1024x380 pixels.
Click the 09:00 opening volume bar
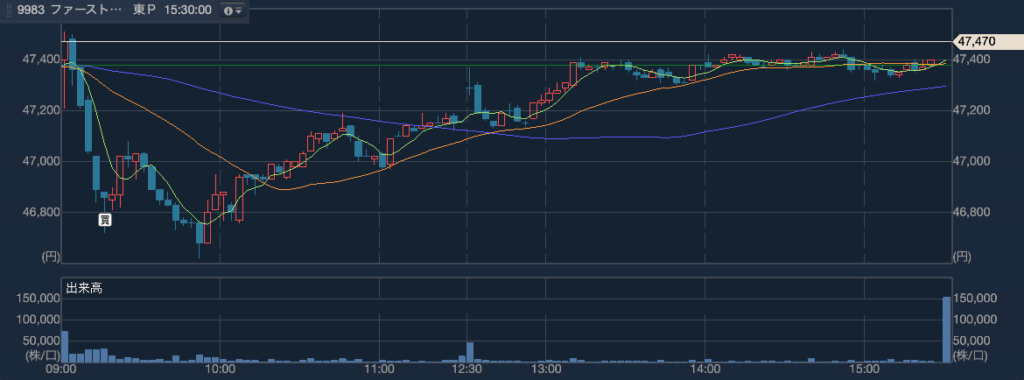(x=65, y=347)
